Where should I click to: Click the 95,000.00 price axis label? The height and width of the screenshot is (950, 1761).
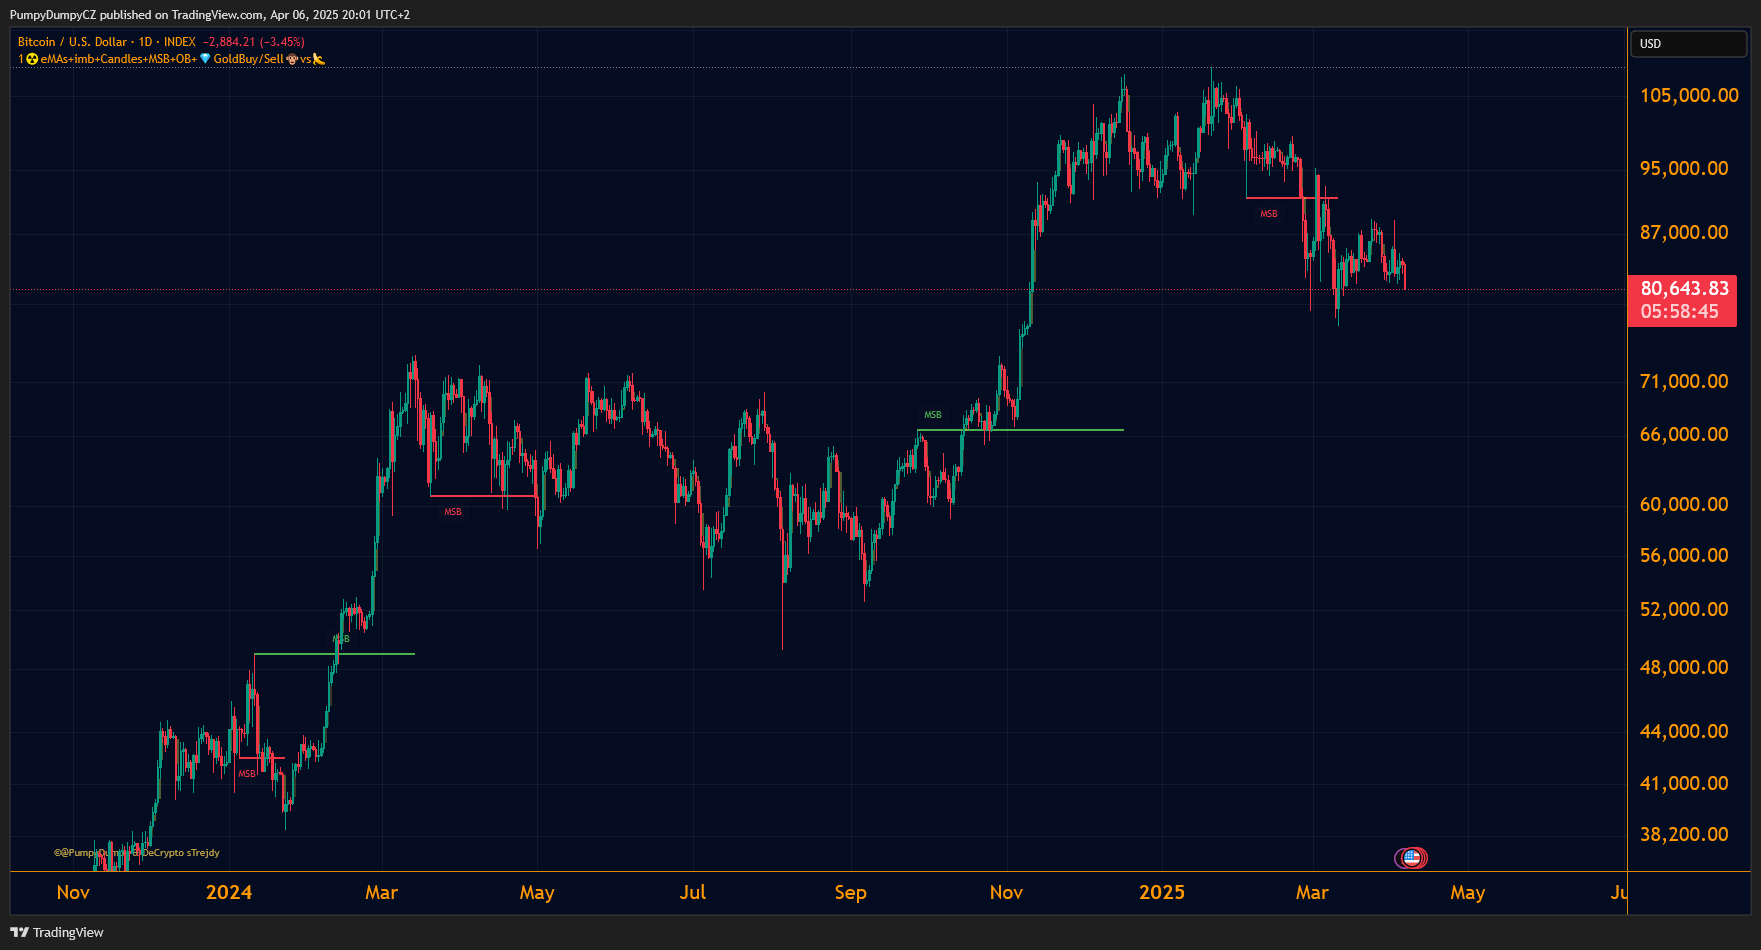pos(1684,168)
